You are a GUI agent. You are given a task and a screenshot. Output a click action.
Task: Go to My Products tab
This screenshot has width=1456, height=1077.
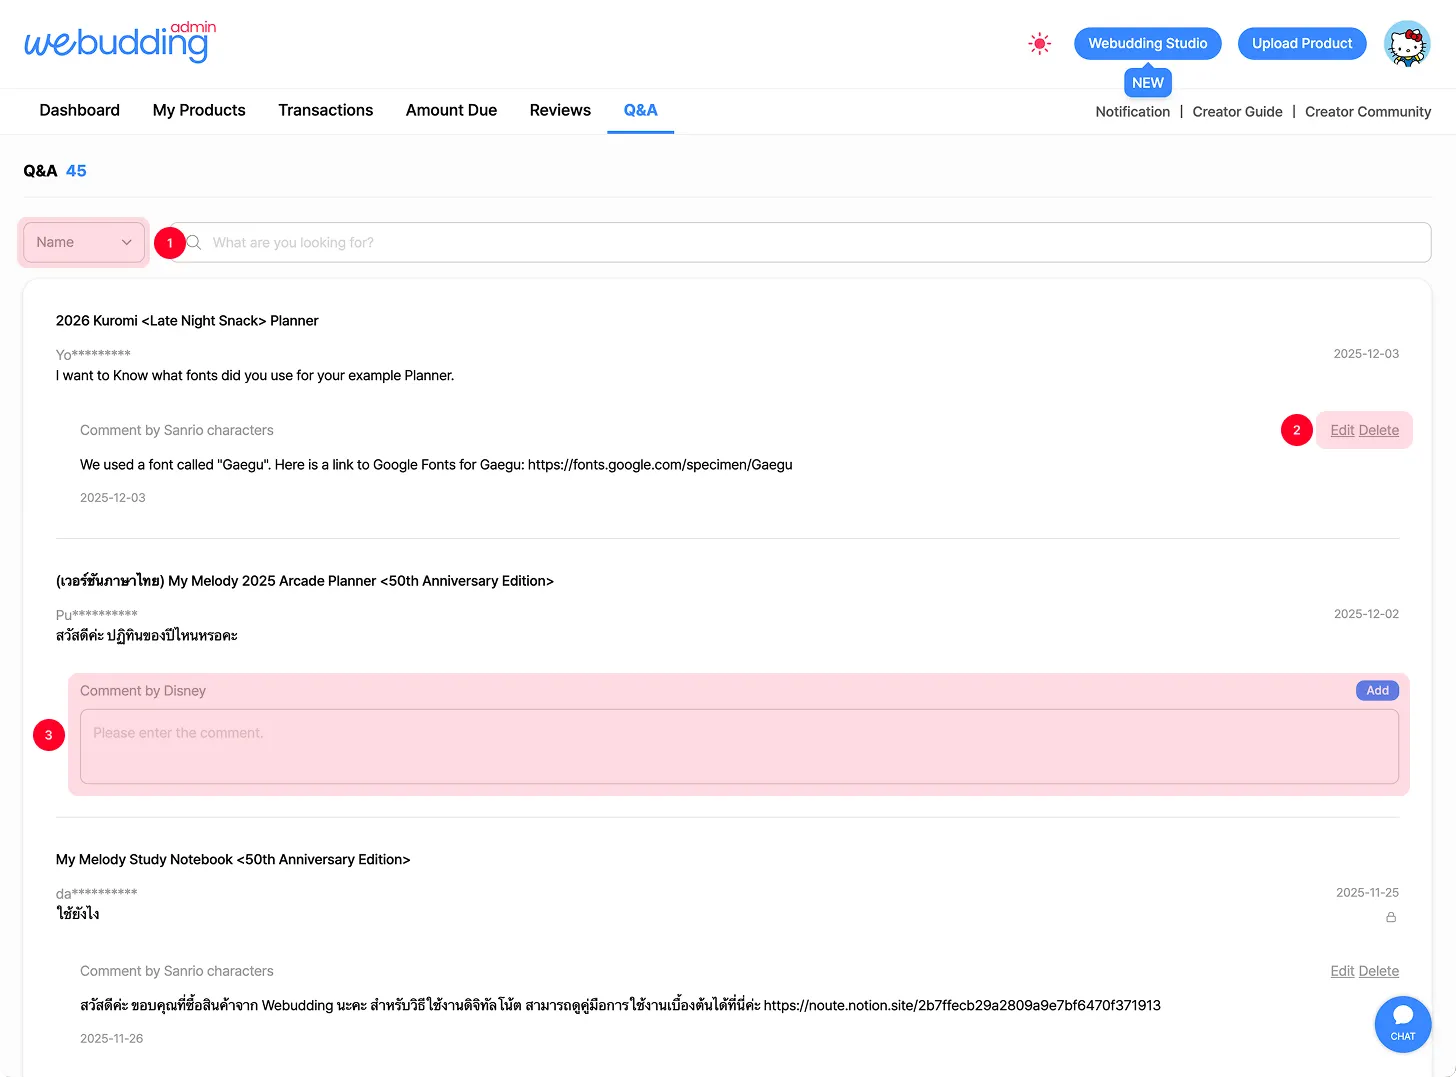tap(199, 110)
